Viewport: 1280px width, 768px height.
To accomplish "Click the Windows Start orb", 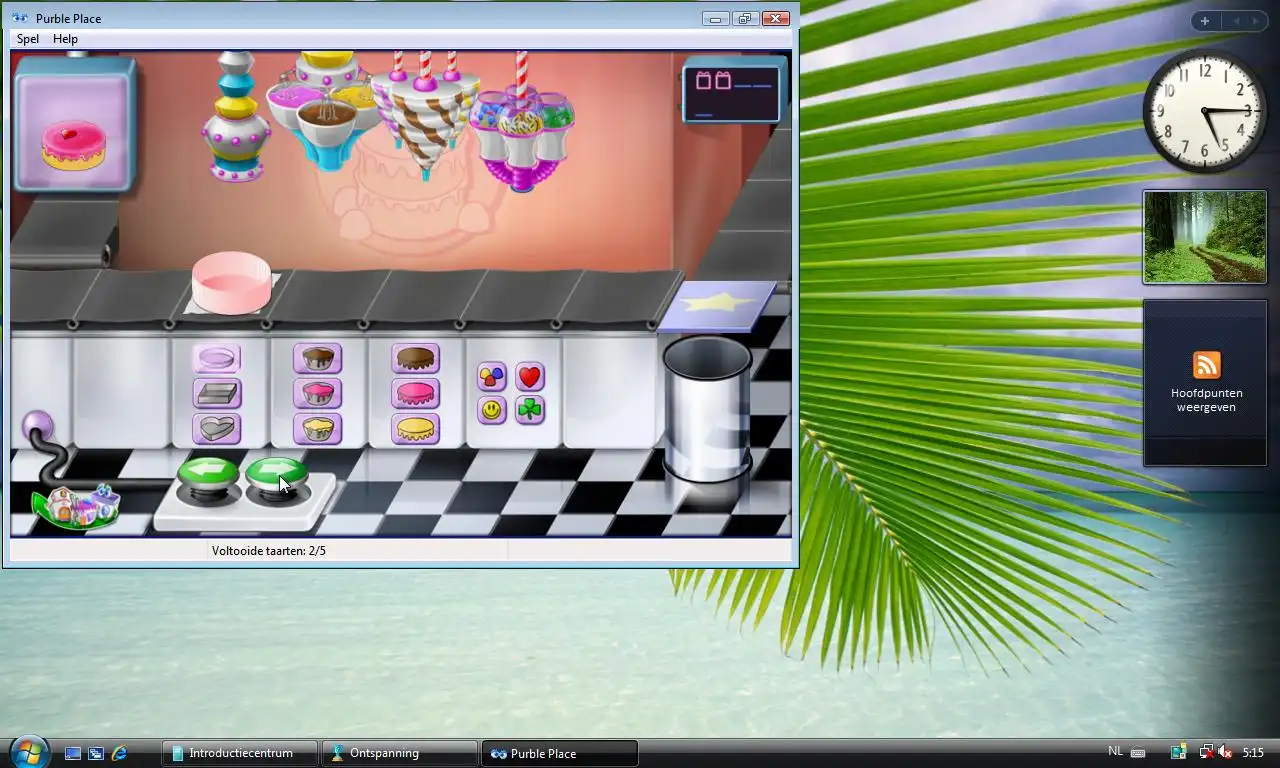I will [x=29, y=751].
